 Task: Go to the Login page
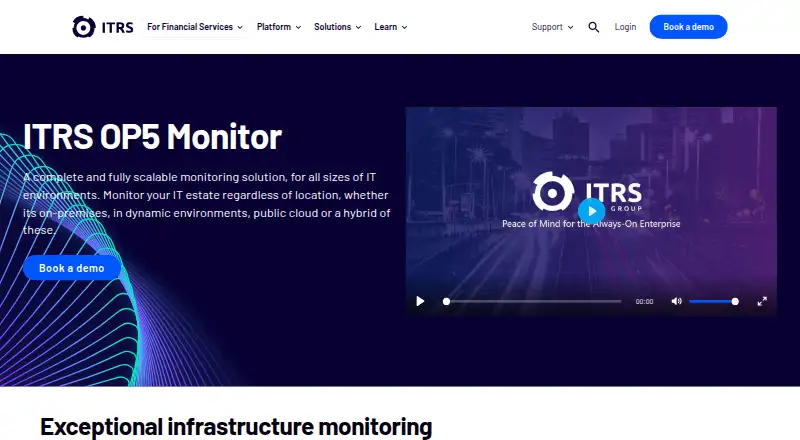coord(625,27)
